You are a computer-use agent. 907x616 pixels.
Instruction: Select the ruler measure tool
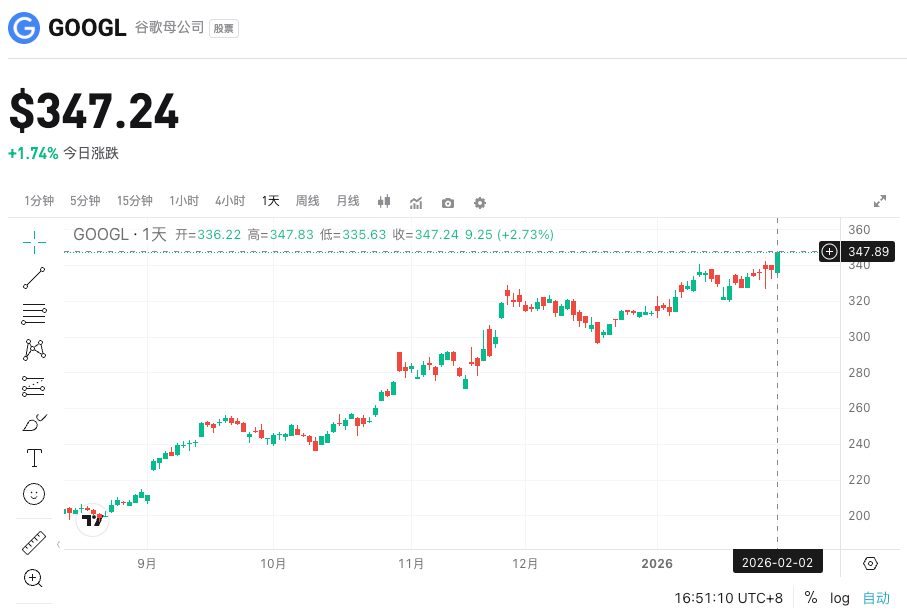point(34,543)
